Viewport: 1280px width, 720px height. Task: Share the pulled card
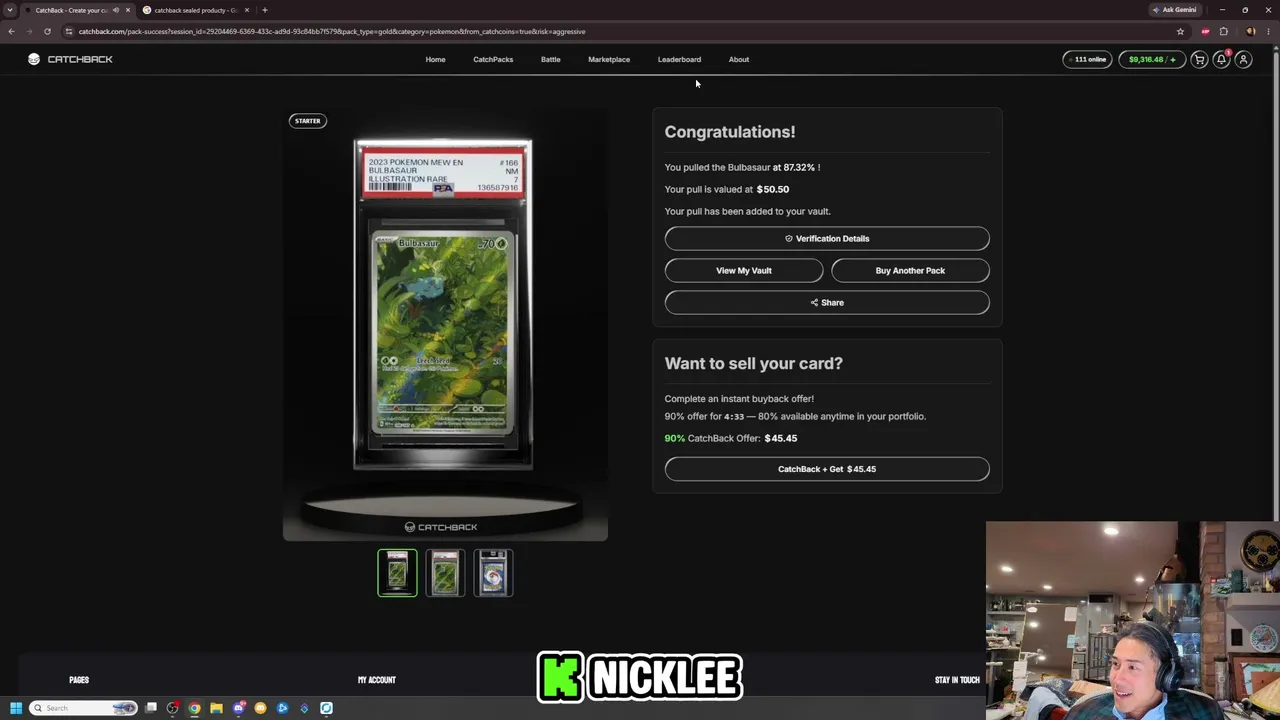coord(827,302)
